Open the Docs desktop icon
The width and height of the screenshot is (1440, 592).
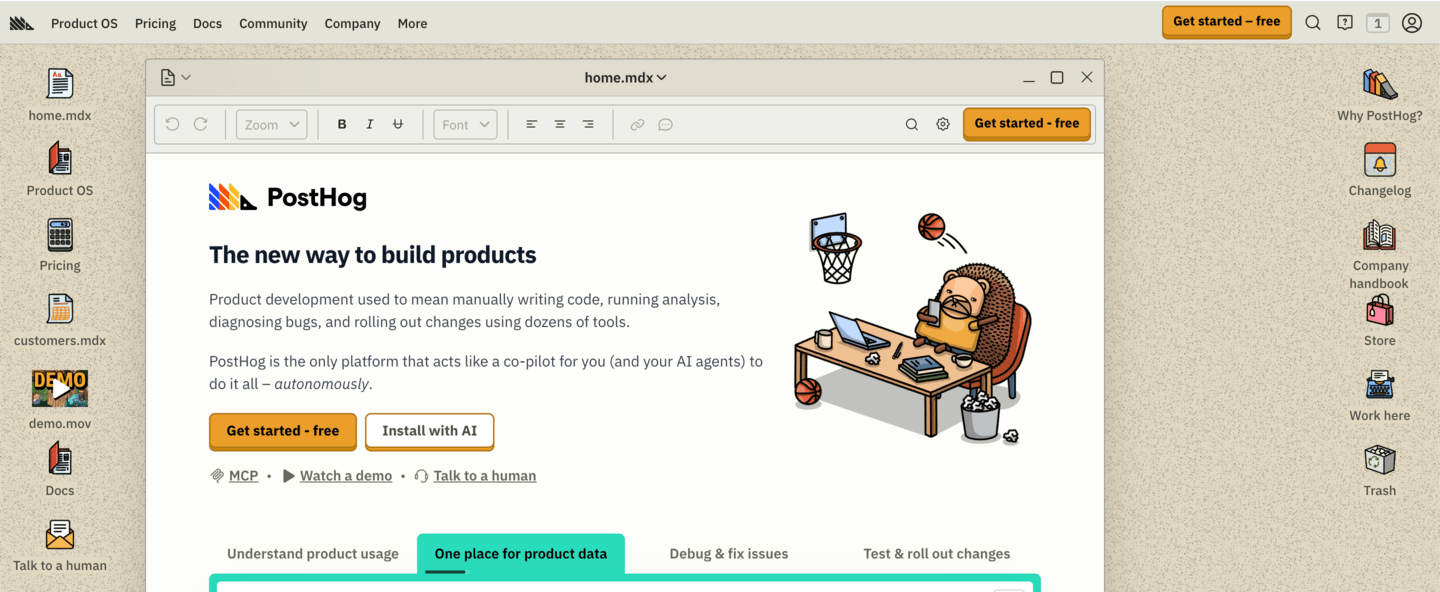point(60,460)
